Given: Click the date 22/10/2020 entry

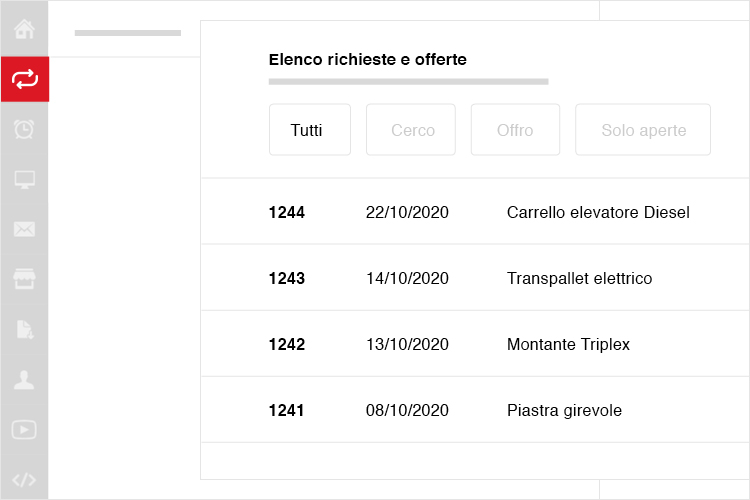Looking at the screenshot, I should click(407, 212).
